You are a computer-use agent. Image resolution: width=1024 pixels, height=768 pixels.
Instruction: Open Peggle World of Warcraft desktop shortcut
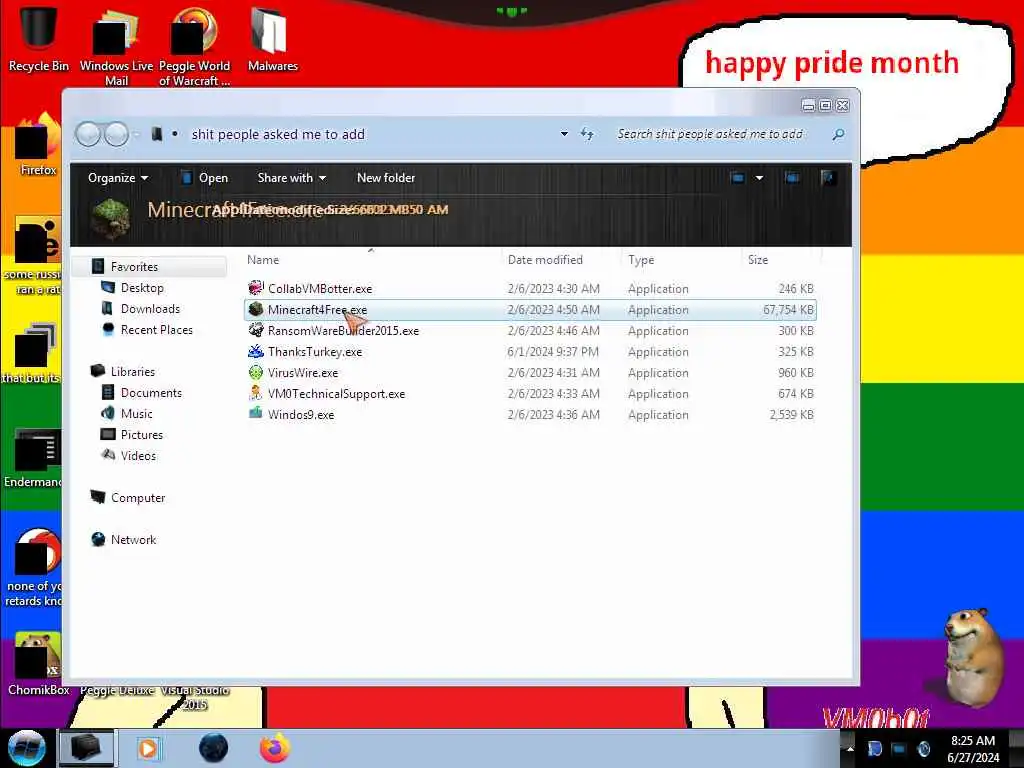[x=194, y=46]
